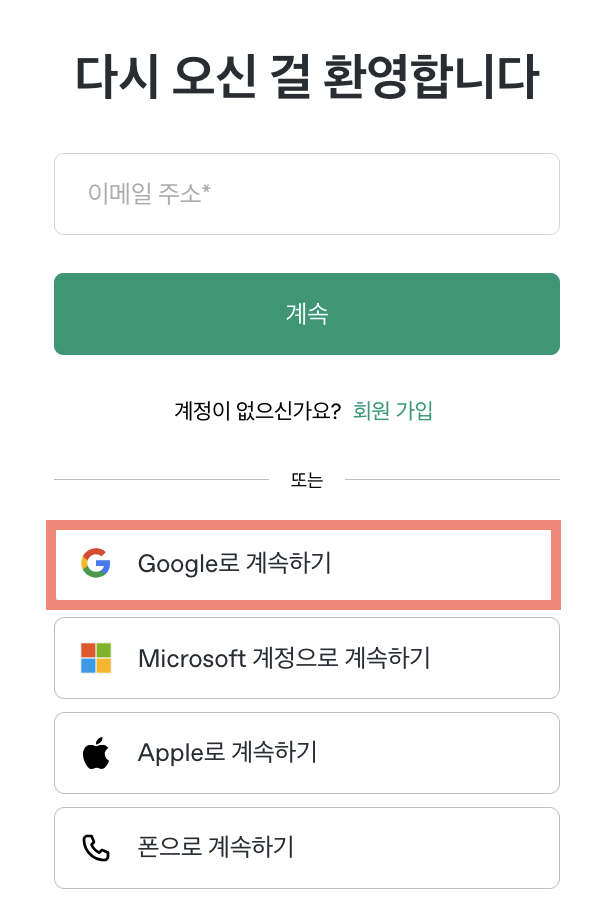
Task: Click the 또는 divider label
Action: click(307, 480)
